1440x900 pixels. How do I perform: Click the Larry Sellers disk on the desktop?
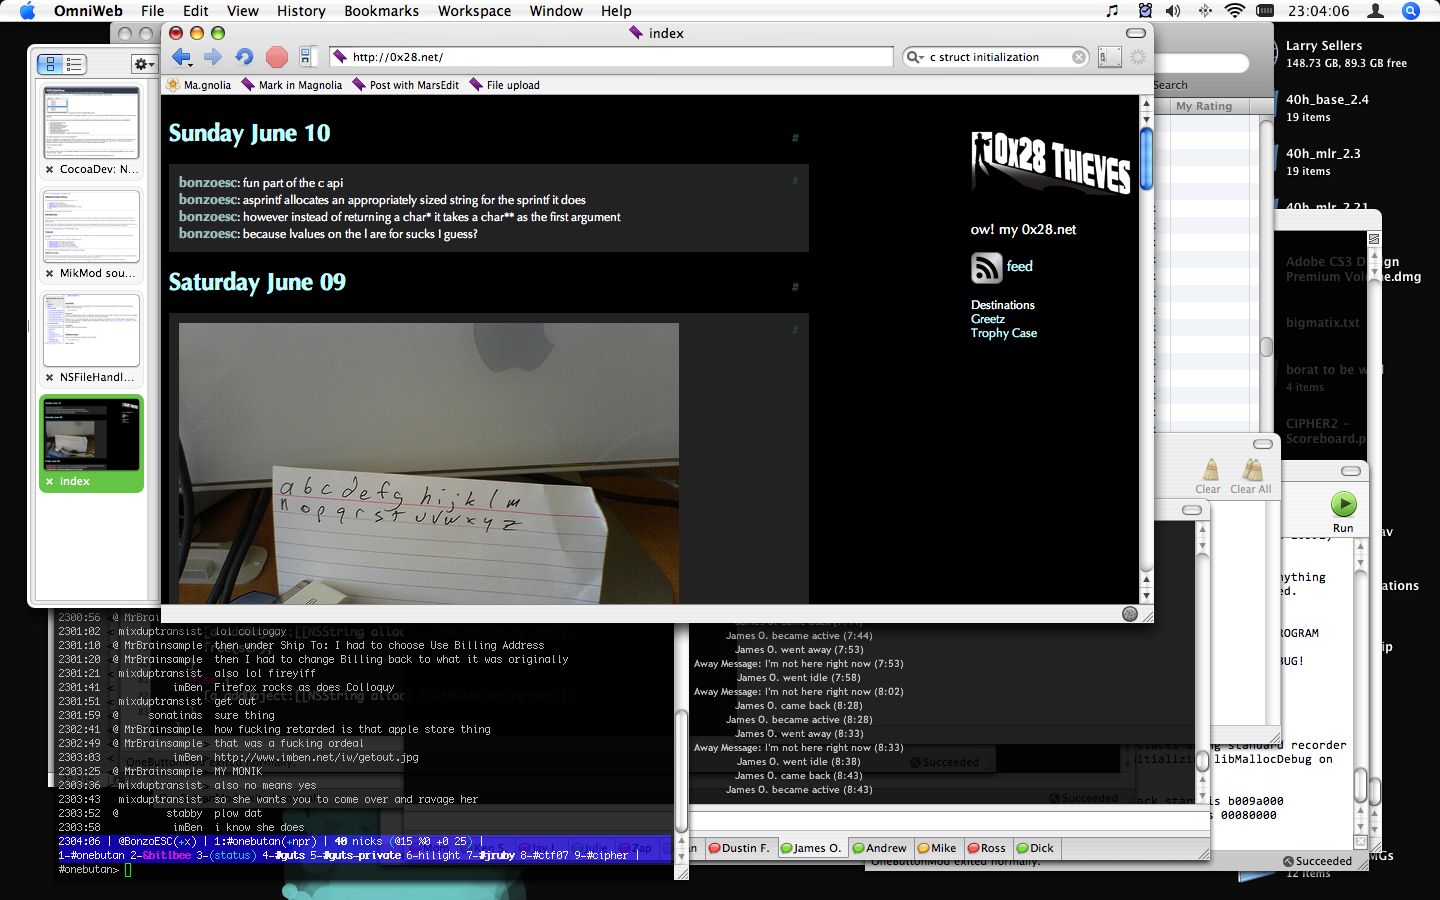click(1346, 54)
